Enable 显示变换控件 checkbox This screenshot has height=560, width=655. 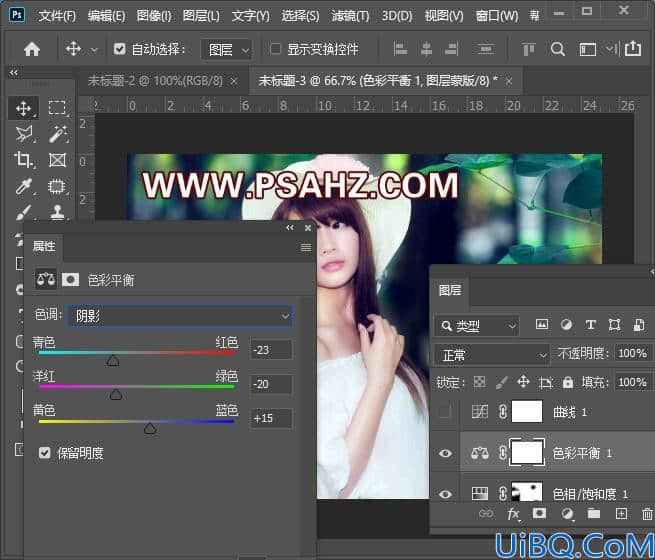point(275,49)
